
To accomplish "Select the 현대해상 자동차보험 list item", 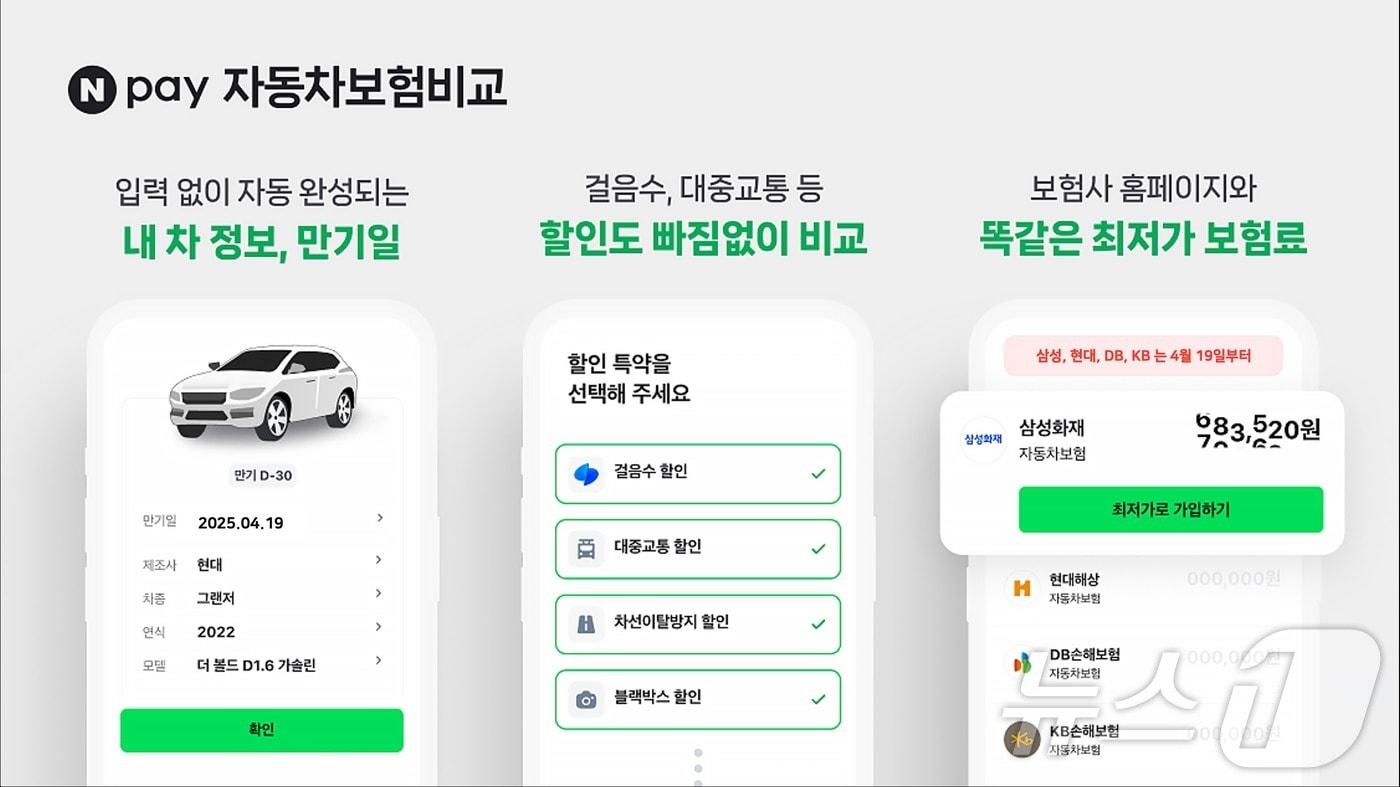I will (x=1140, y=588).
